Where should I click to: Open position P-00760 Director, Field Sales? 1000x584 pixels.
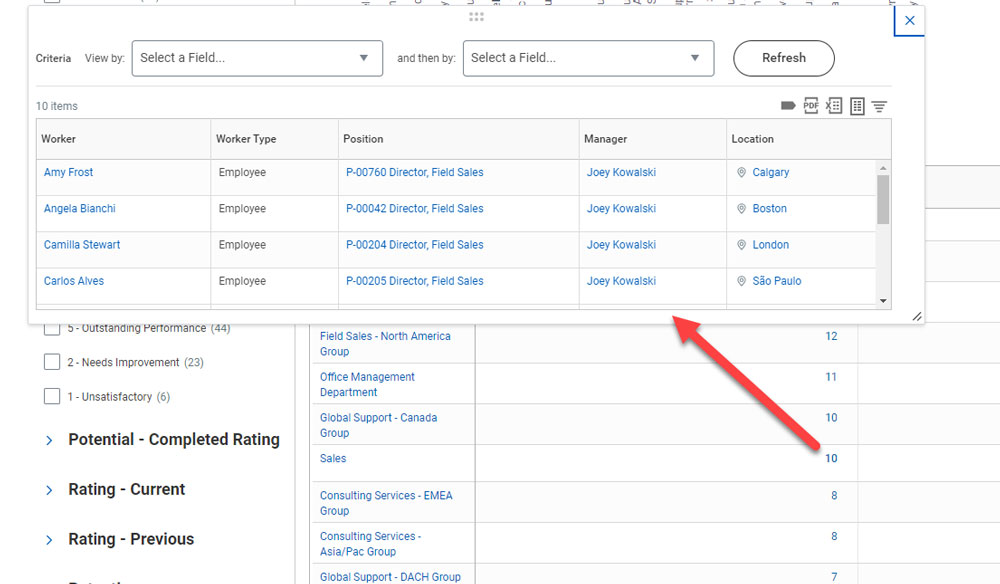[x=415, y=172]
